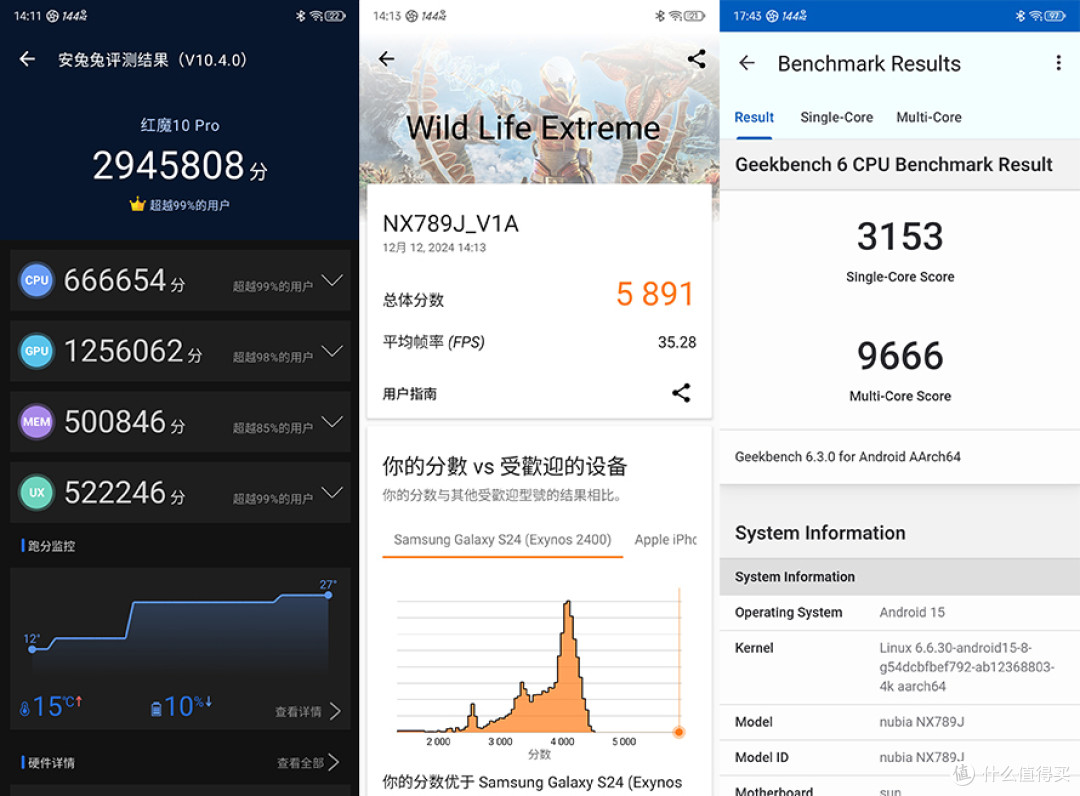Tap the 12° start point on temperature graph
Image resolution: width=1080 pixels, height=796 pixels.
click(32, 649)
